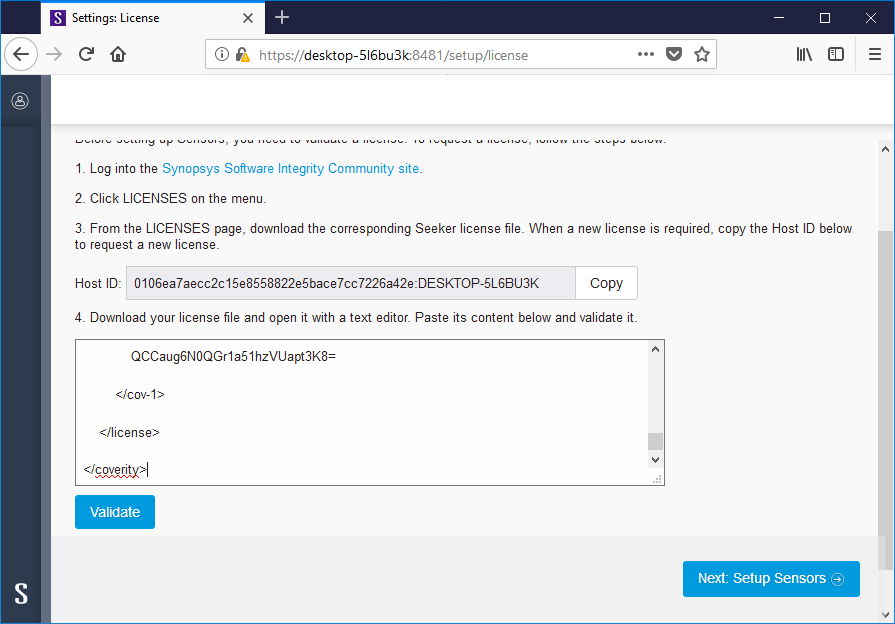The image size is (895, 624).
Task: Toggle the browser sidebar view
Action: click(x=836, y=55)
